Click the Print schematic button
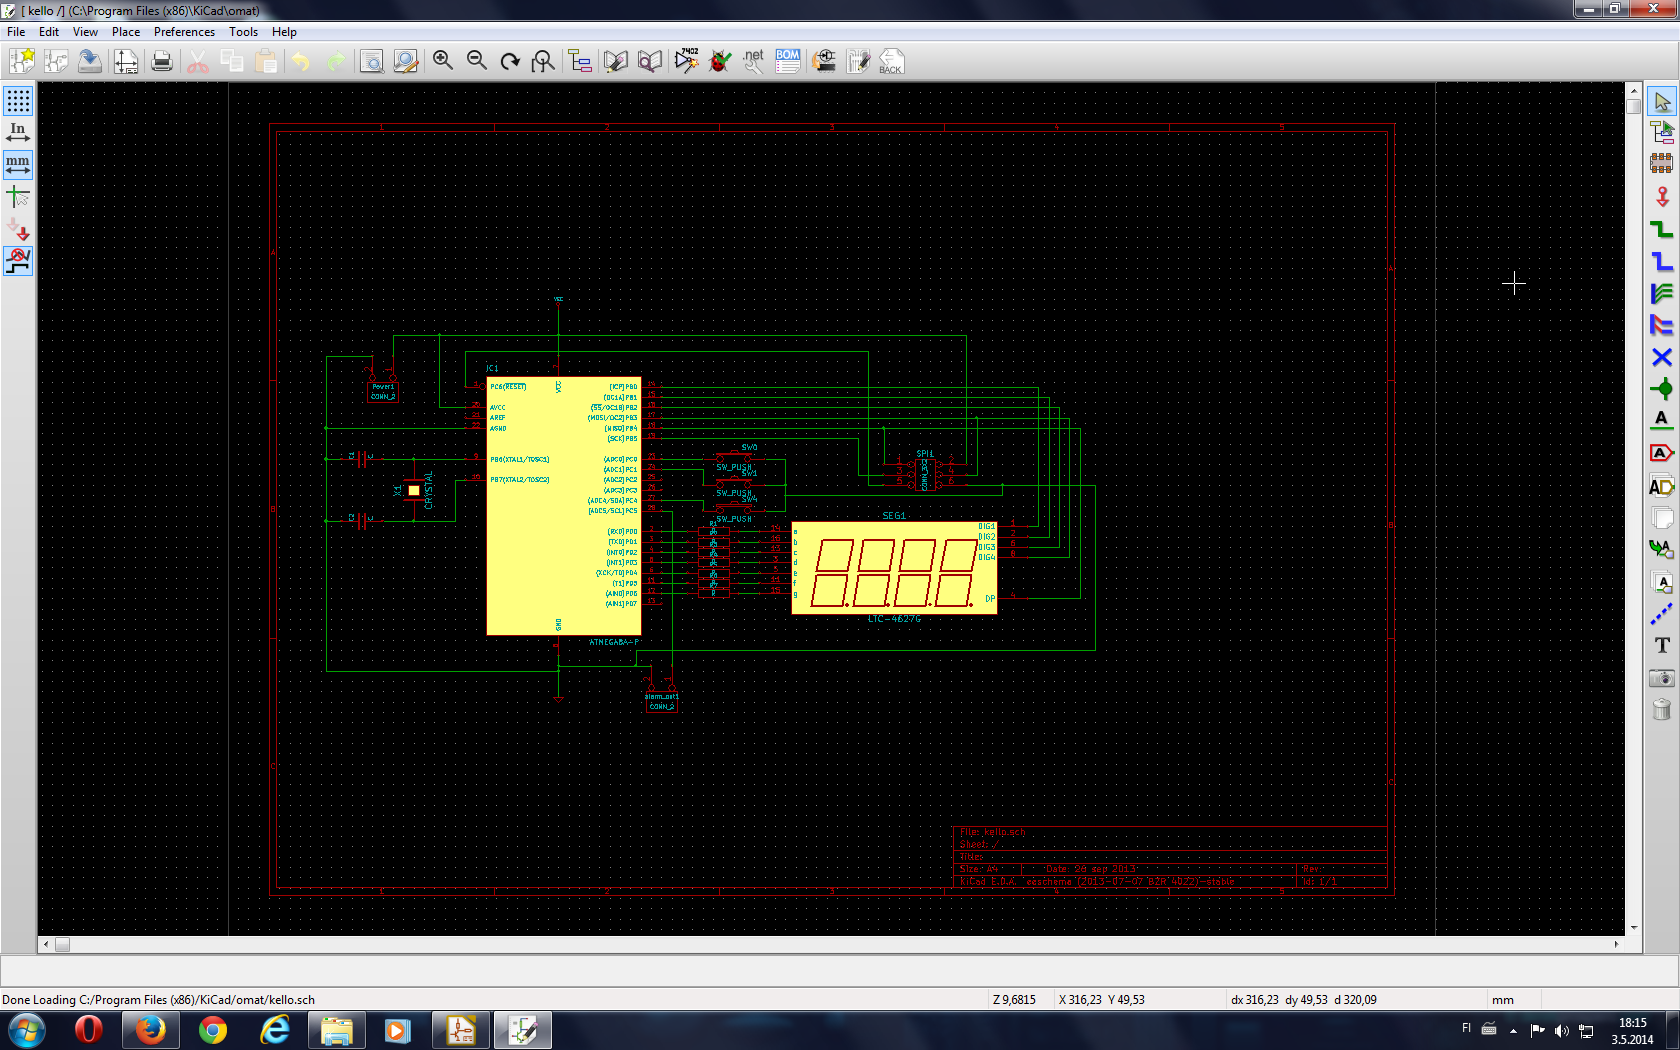 point(162,62)
